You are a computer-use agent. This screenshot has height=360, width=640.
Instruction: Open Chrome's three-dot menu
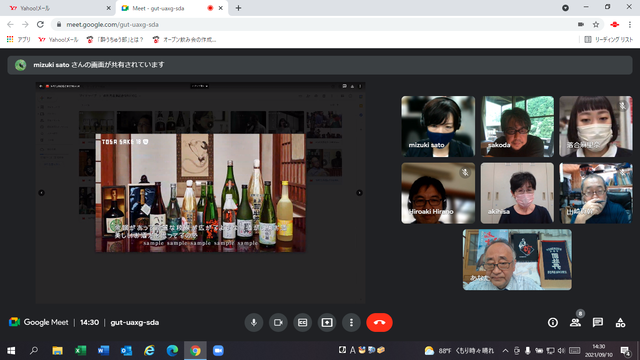click(630, 24)
